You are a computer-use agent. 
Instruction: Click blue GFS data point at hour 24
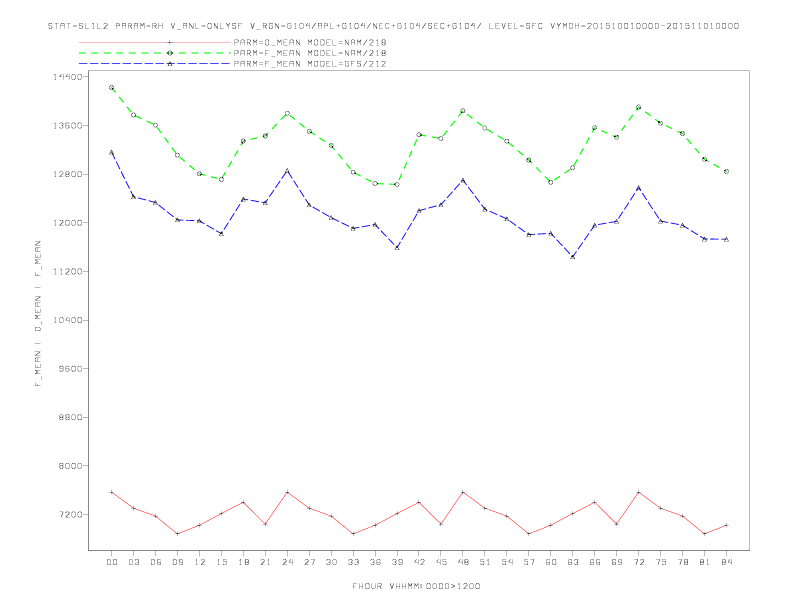tap(287, 171)
